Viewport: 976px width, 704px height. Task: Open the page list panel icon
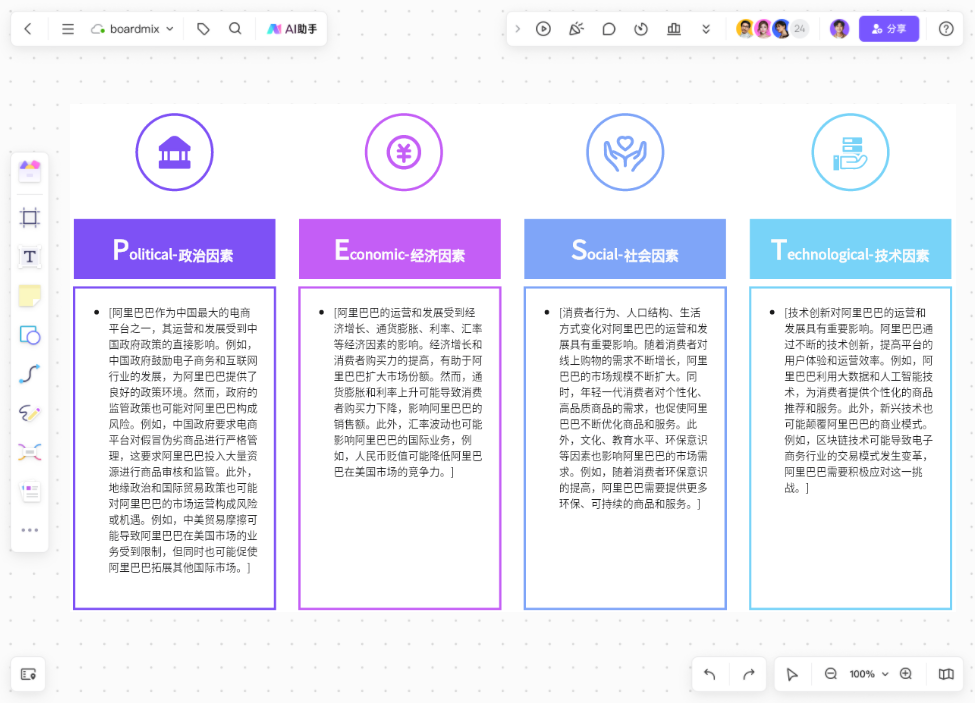click(29, 674)
